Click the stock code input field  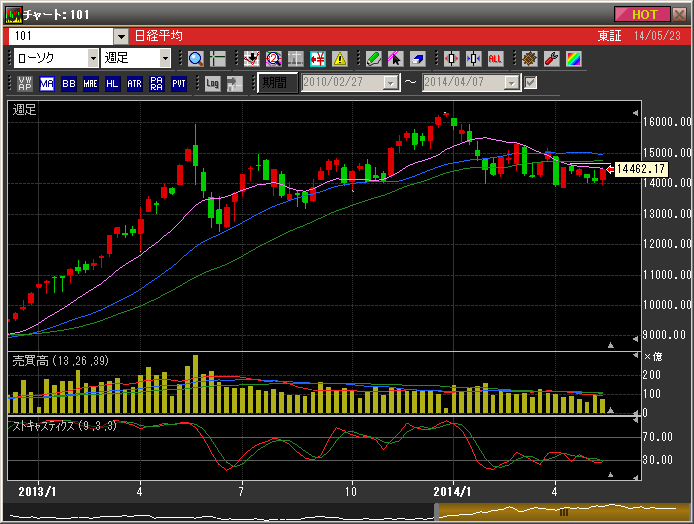[x=59, y=36]
